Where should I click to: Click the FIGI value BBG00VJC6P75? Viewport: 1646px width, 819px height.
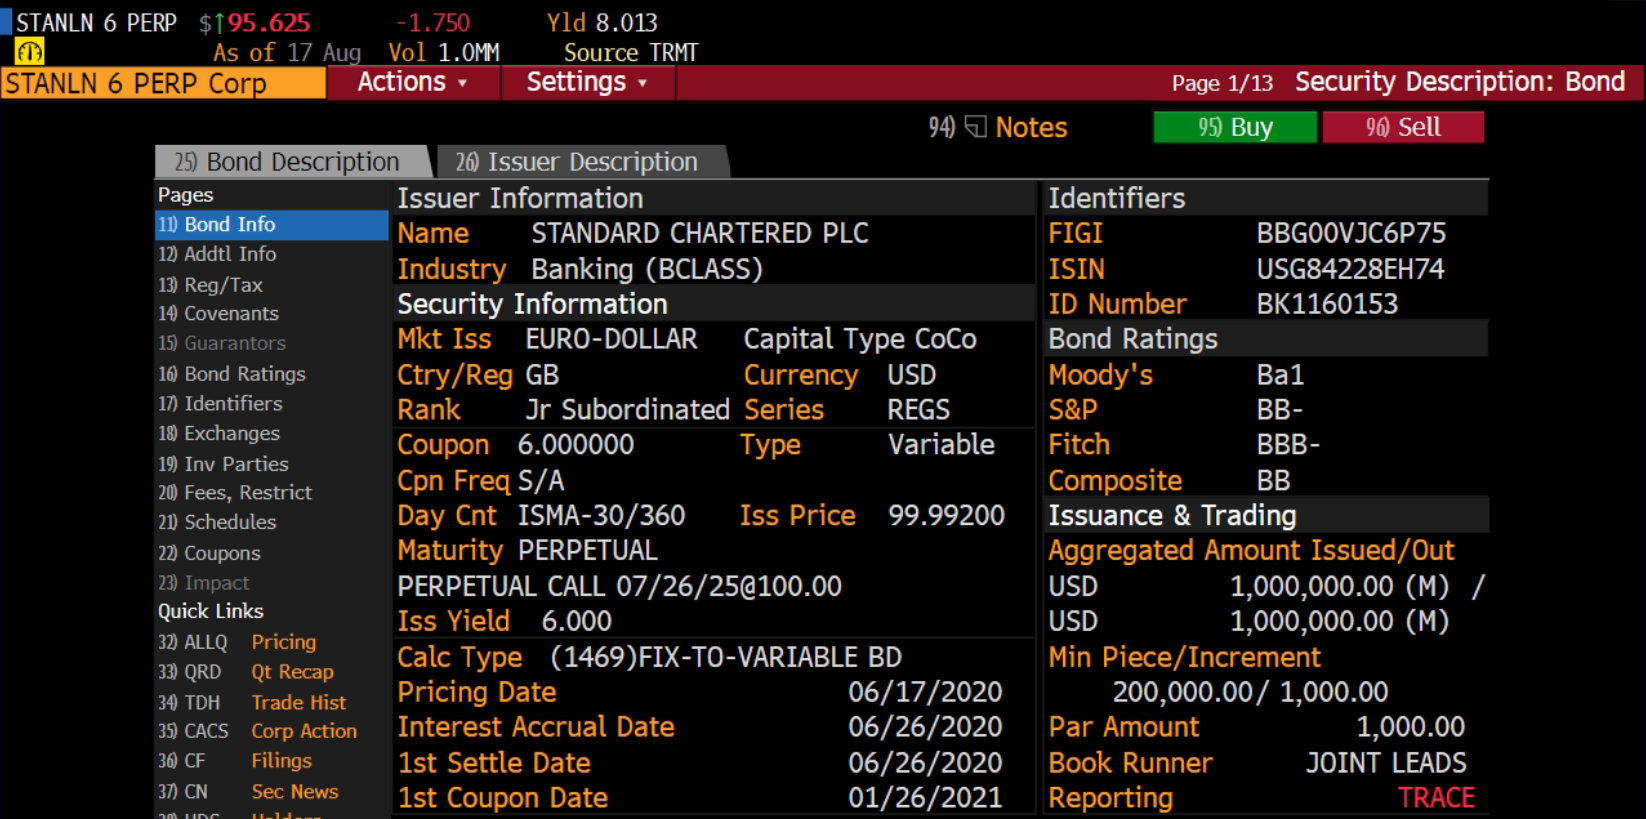coord(1351,233)
